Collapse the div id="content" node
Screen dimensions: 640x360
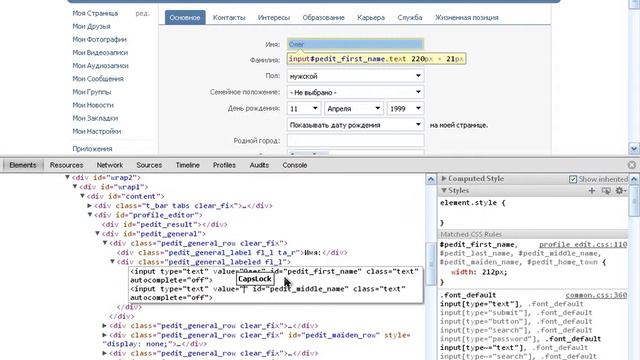(82, 196)
